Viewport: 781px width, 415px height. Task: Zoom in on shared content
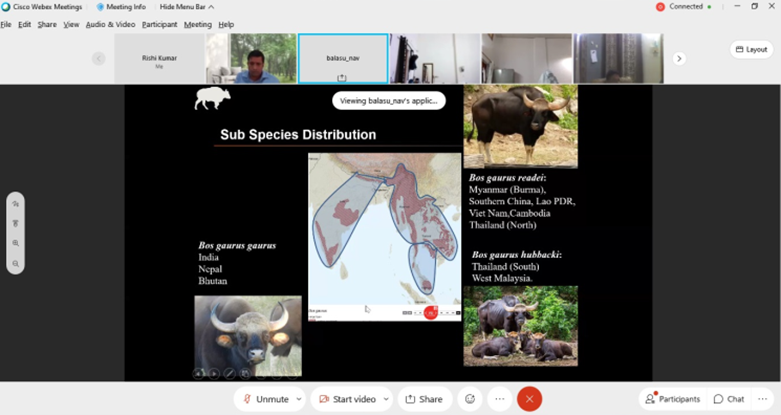pos(16,243)
